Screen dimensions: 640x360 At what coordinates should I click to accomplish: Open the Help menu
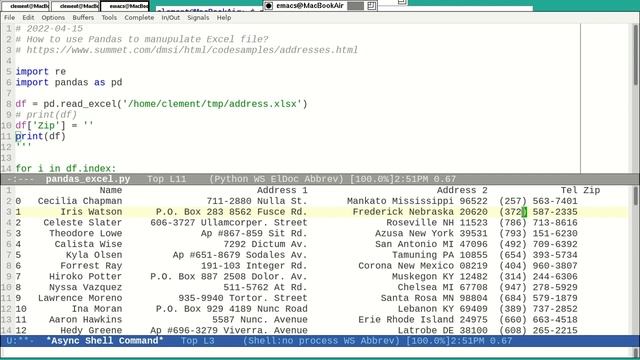pyautogui.click(x=224, y=18)
